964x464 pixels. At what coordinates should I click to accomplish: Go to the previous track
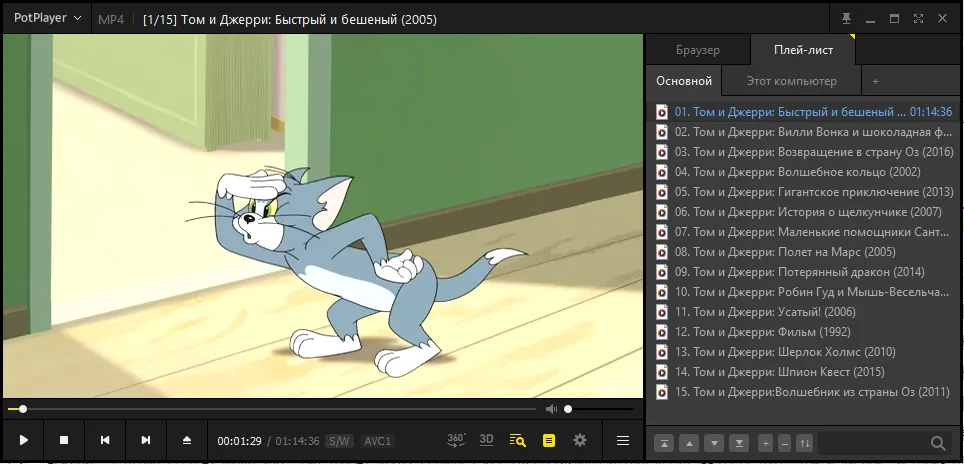pos(105,440)
